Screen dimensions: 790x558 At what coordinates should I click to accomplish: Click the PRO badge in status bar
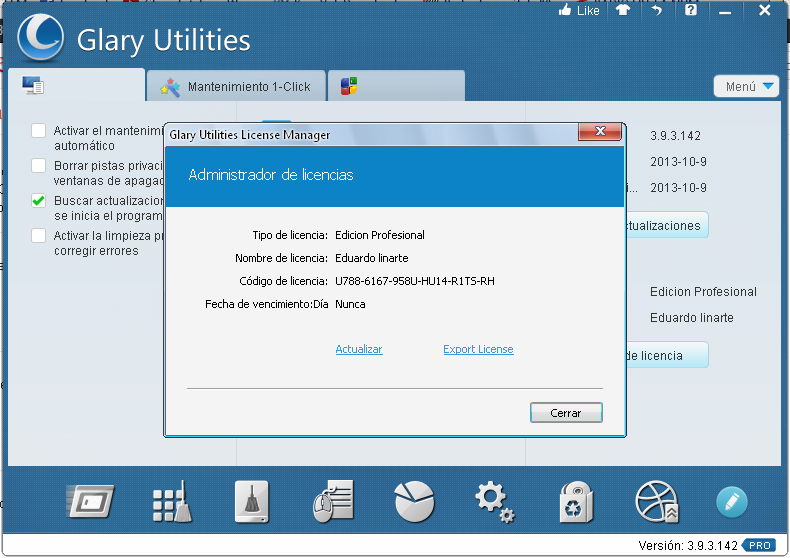tap(759, 545)
